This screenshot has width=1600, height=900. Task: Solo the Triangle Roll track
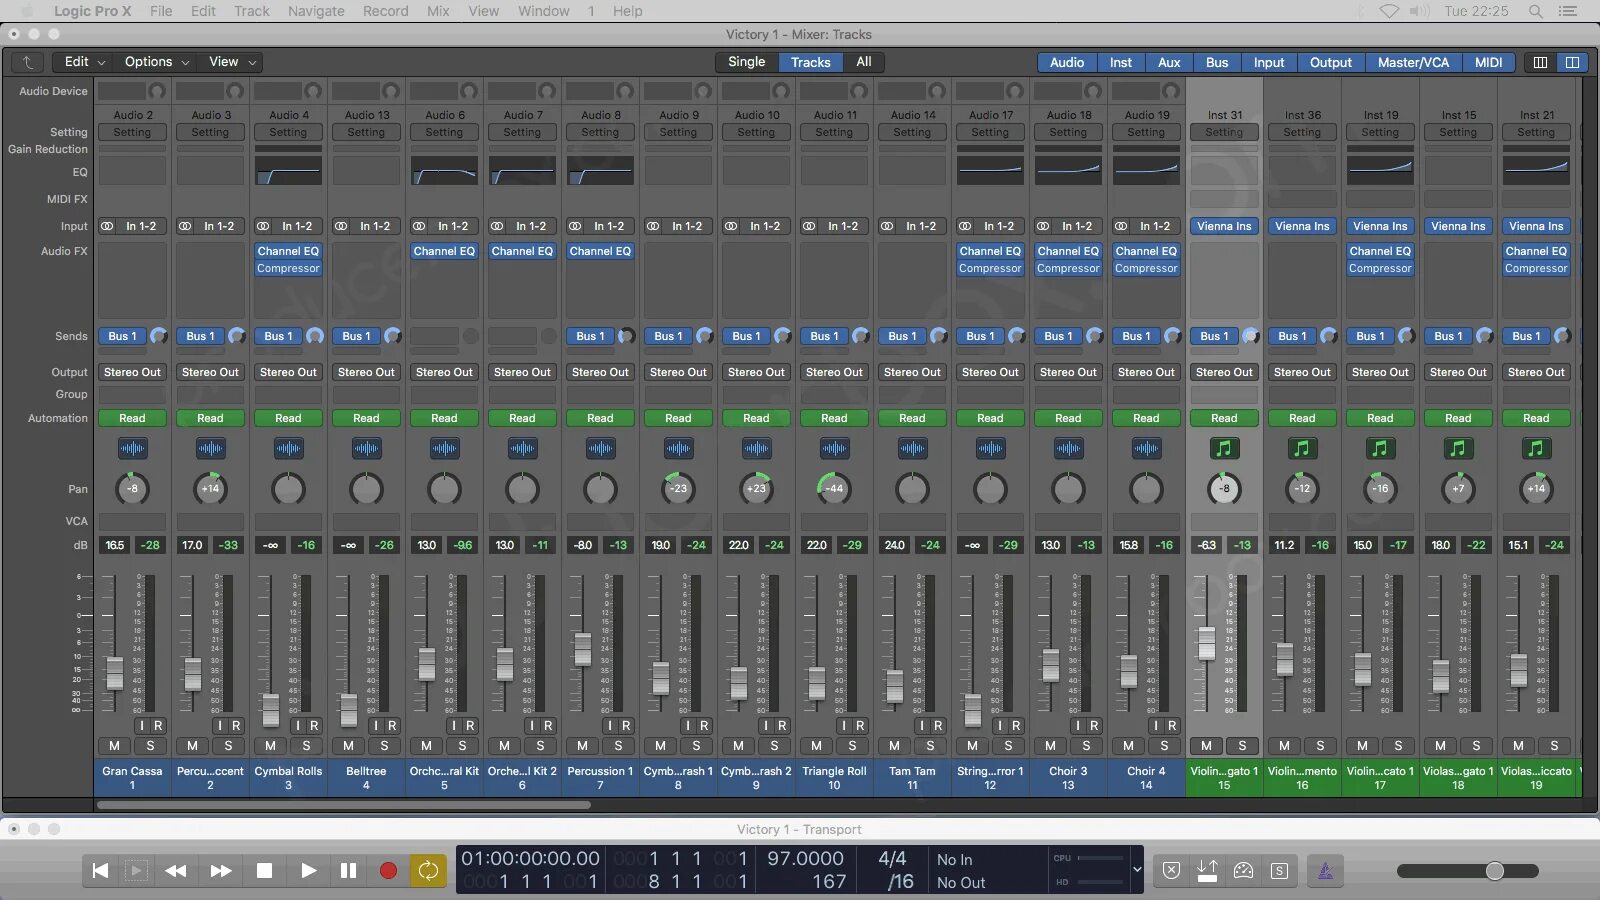(x=852, y=746)
